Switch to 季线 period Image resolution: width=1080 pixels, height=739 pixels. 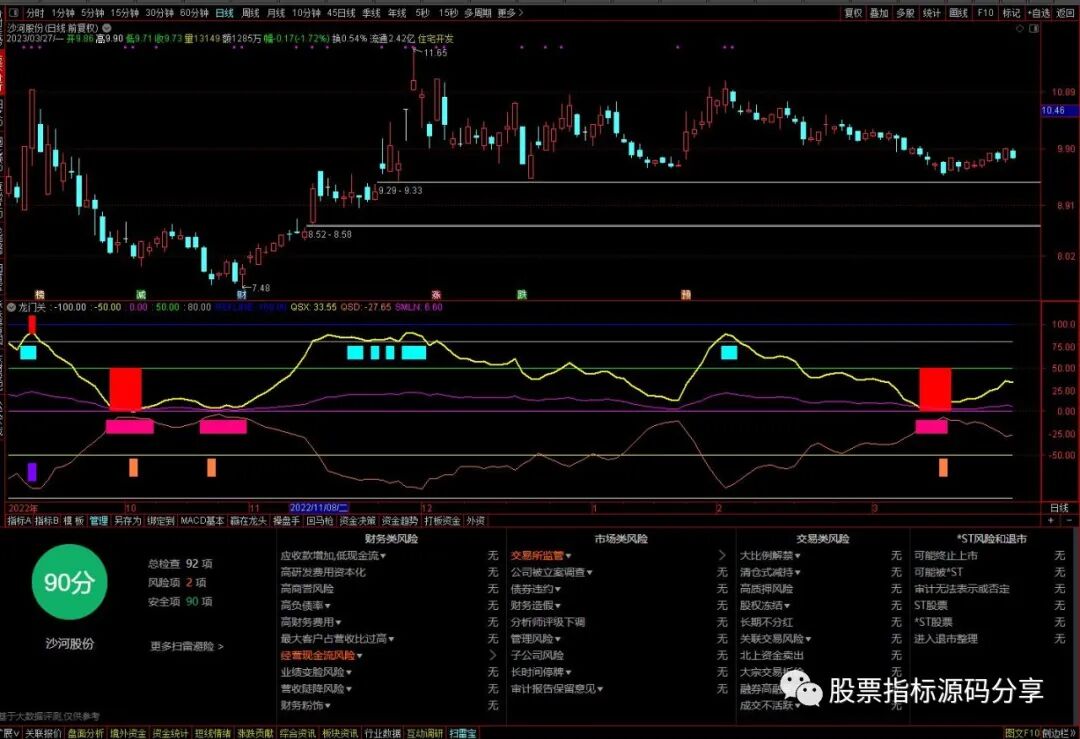pyautogui.click(x=371, y=13)
